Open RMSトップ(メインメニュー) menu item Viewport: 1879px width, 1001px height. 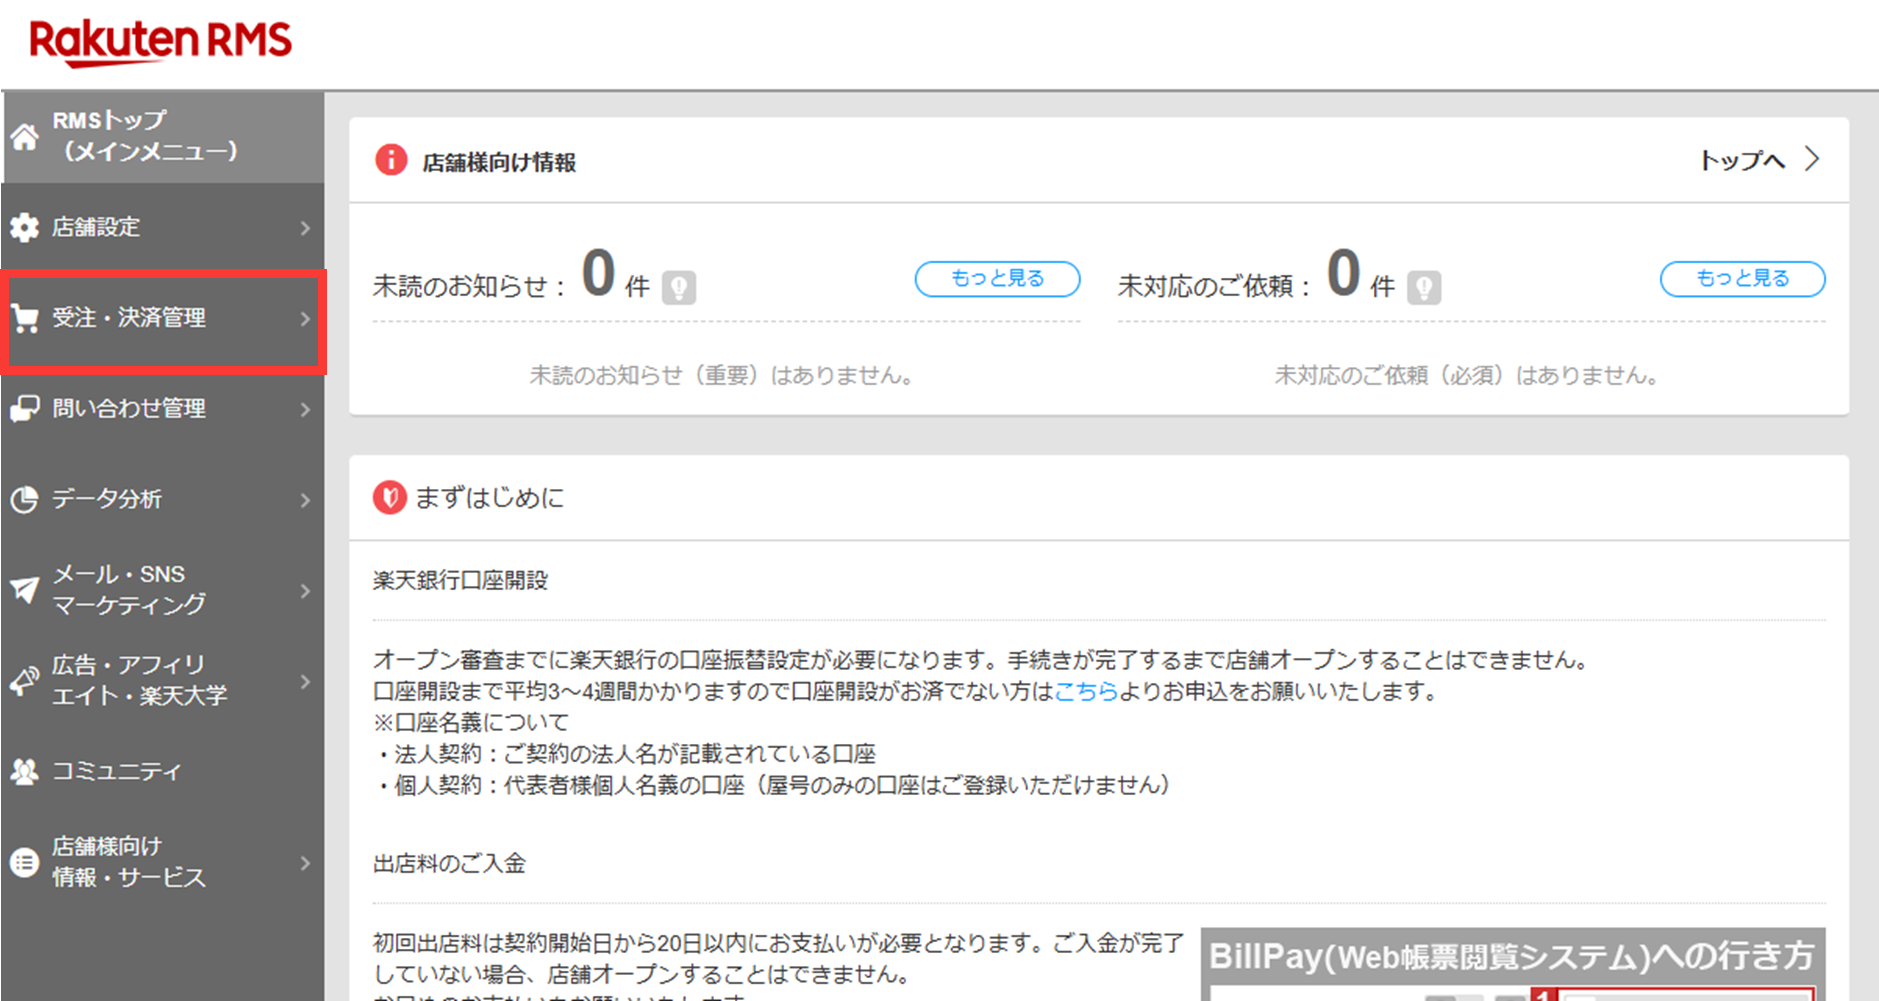(163, 137)
